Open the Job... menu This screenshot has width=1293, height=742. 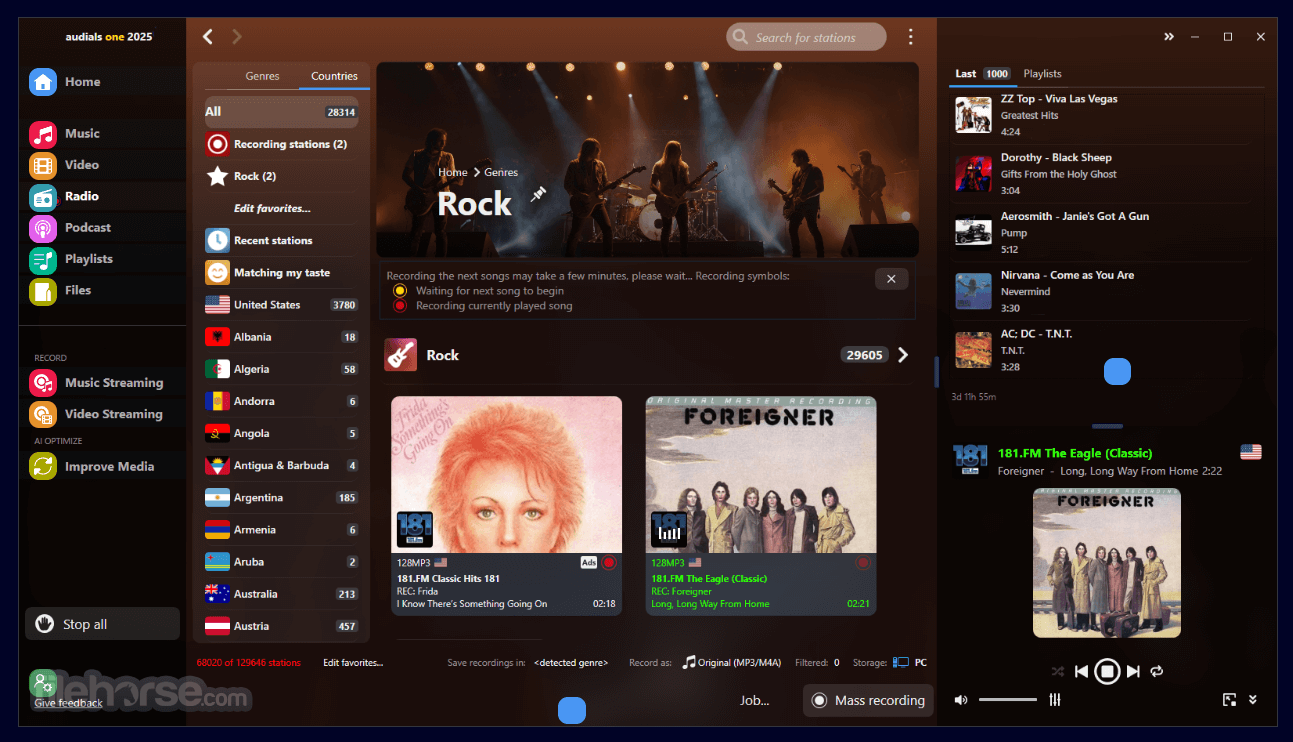tap(755, 700)
